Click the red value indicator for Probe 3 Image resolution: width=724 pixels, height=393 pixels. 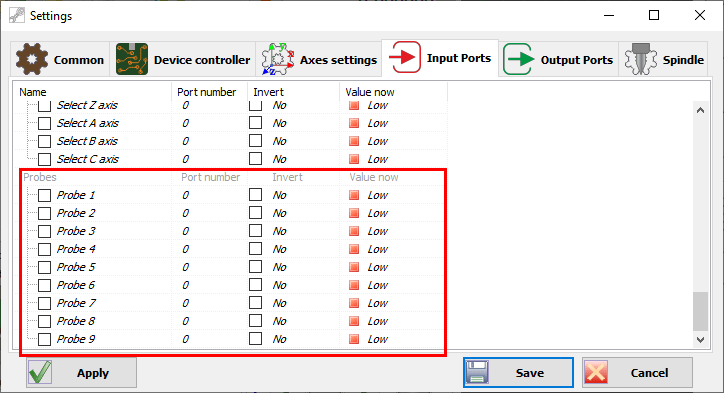coord(354,231)
